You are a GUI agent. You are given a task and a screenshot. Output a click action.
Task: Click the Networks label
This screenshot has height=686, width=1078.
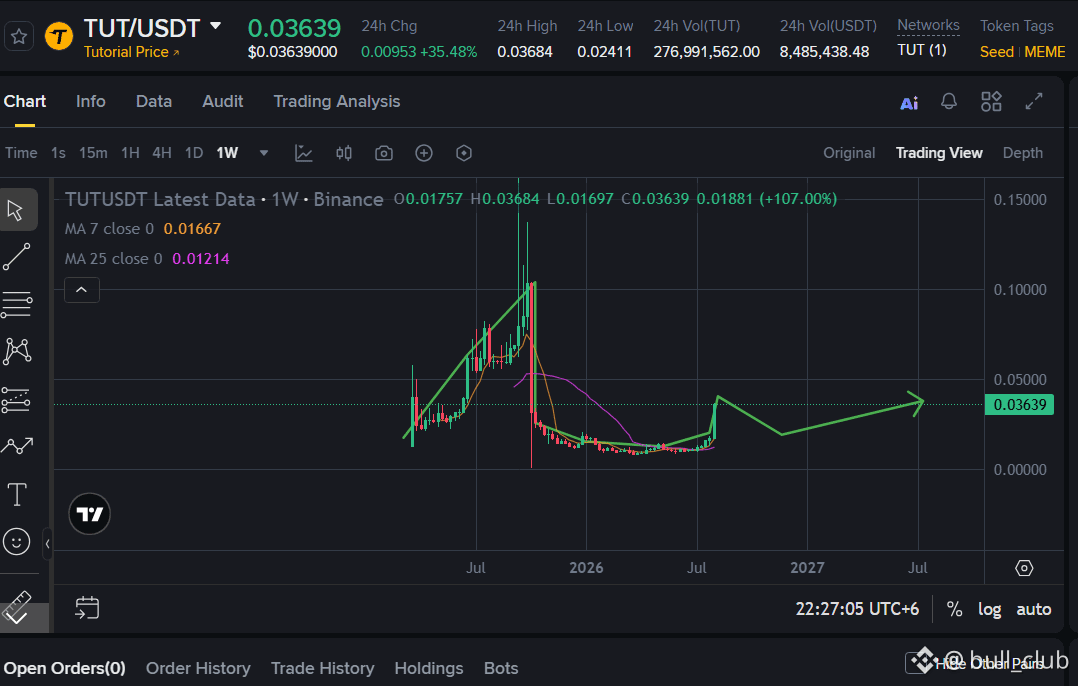click(928, 26)
